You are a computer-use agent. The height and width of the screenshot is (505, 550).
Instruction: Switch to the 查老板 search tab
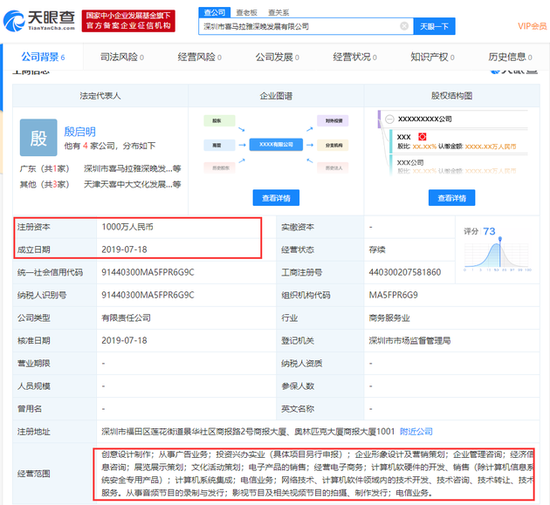point(246,13)
